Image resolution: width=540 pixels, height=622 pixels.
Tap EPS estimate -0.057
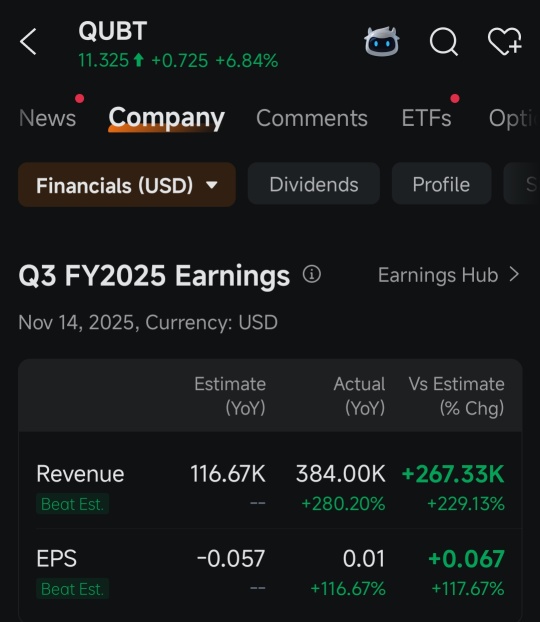tap(231, 559)
